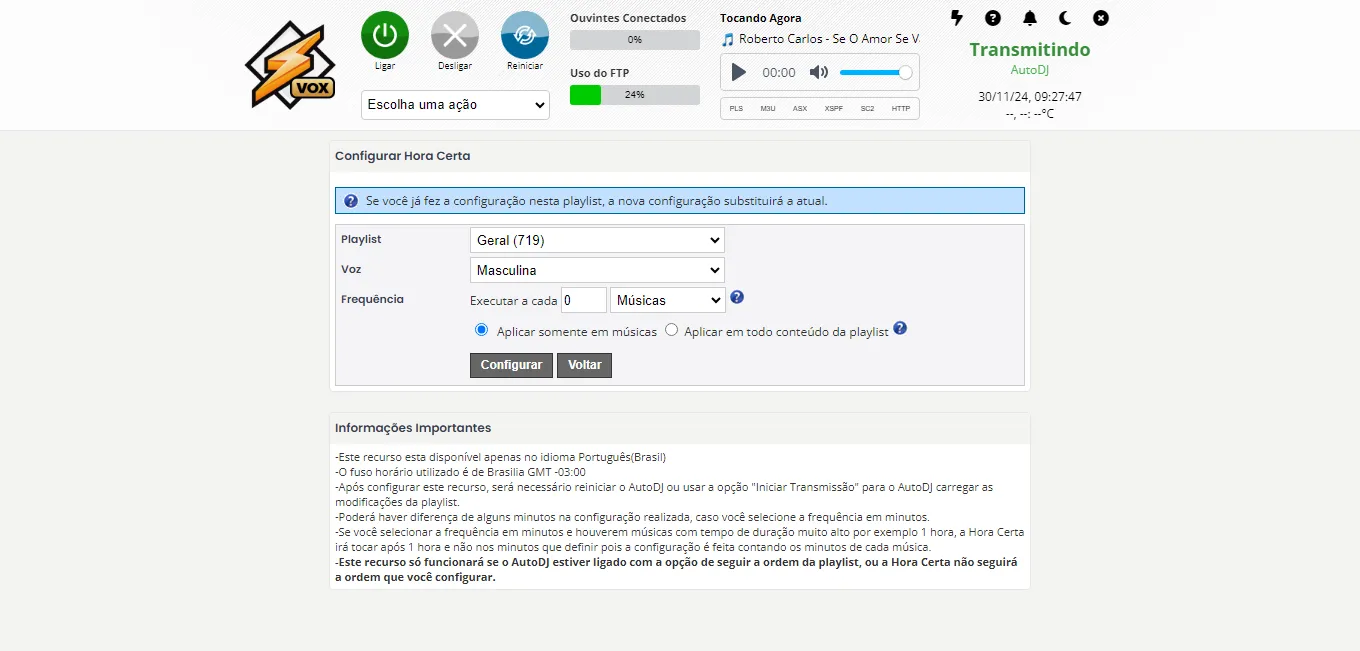Open help via top question mark icon

pos(993,18)
